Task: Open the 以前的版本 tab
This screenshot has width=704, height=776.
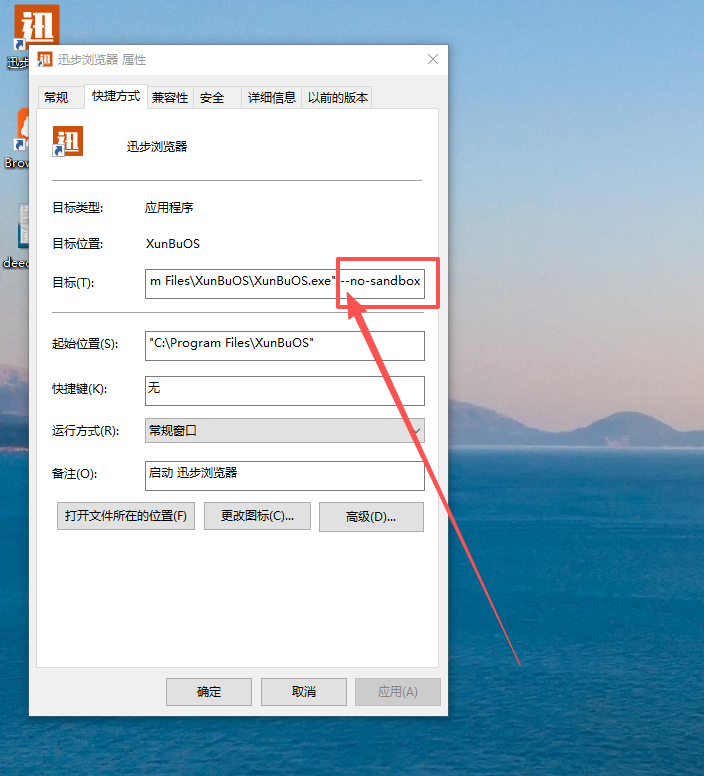Action: (x=337, y=97)
